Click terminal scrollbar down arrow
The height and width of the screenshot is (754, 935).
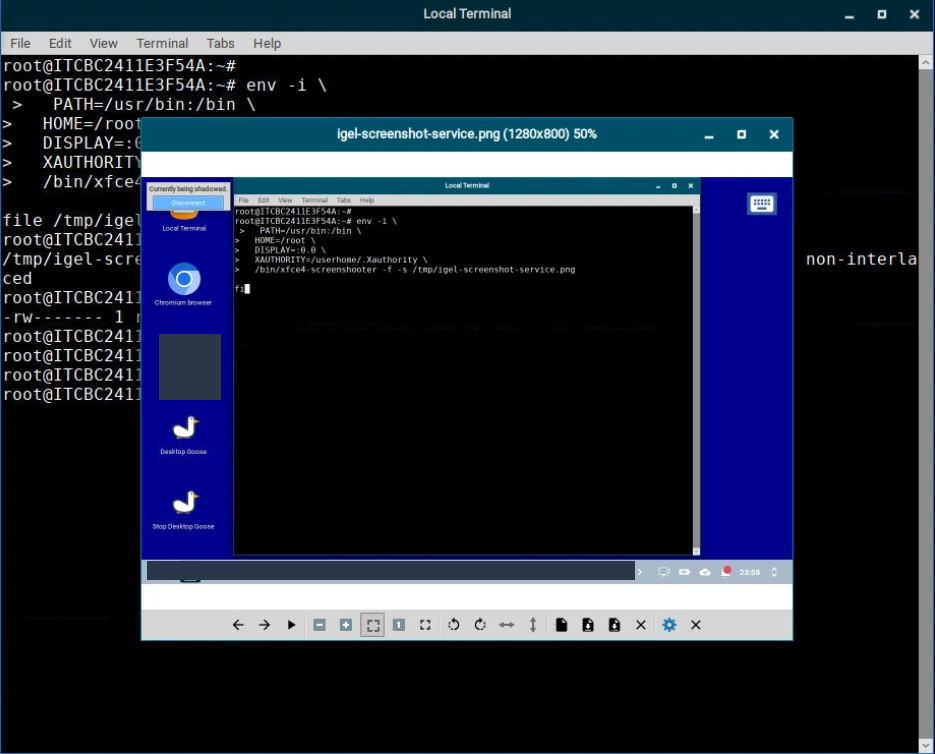coord(925,746)
